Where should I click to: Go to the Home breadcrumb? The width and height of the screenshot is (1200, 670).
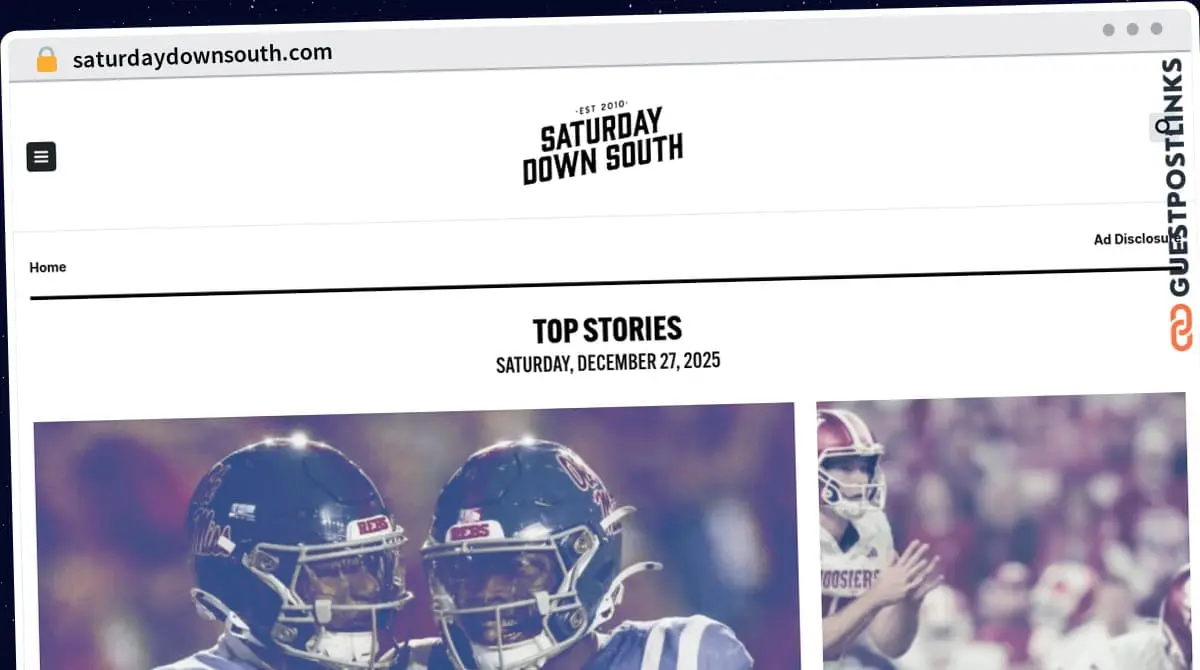[48, 267]
